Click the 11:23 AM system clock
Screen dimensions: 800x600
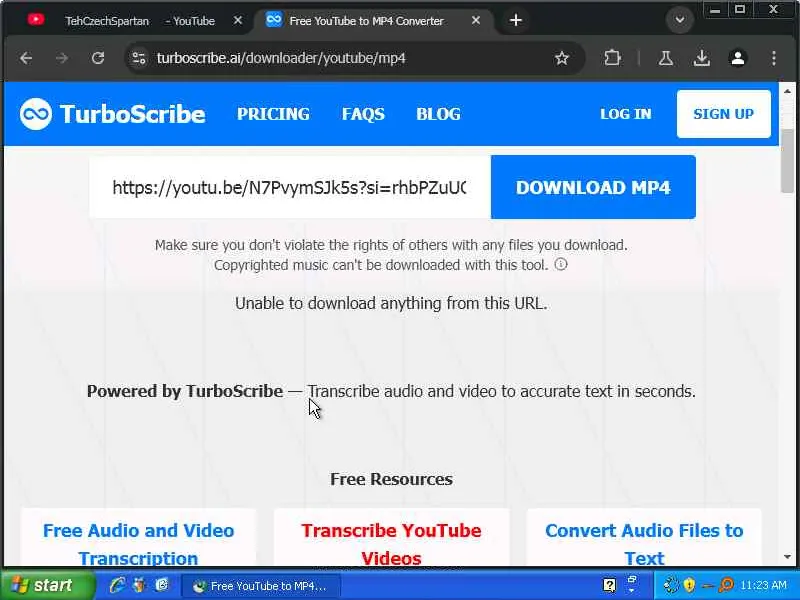763,585
